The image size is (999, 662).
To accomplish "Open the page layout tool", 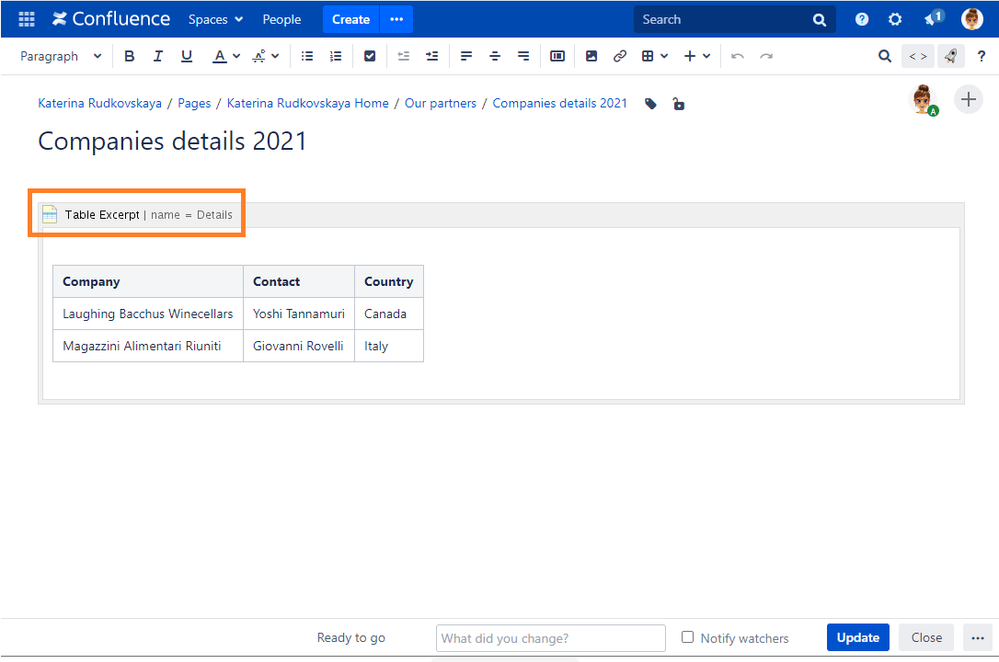I will click(x=557, y=56).
